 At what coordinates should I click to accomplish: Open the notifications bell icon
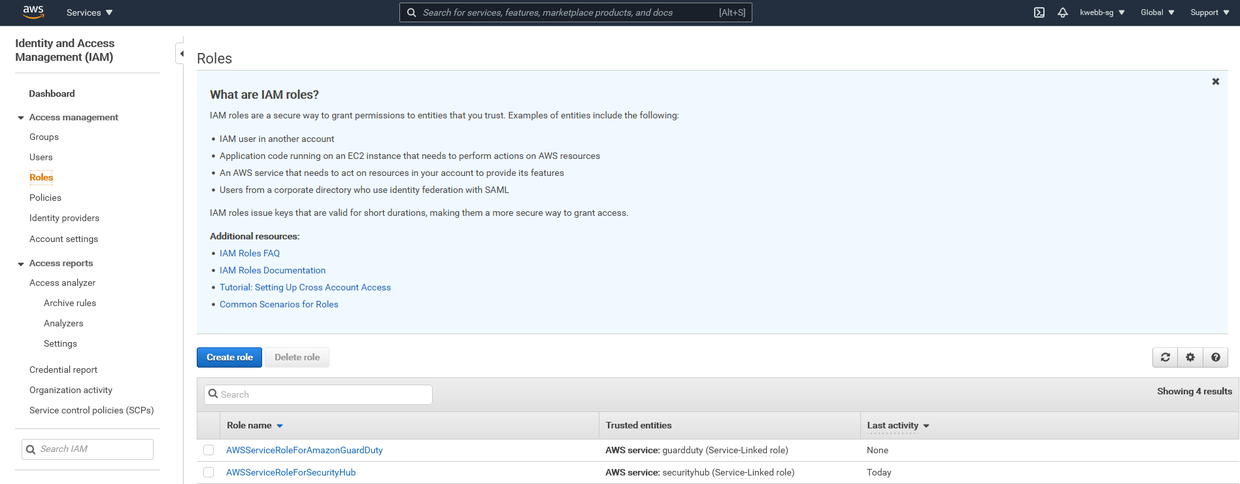pos(1062,13)
